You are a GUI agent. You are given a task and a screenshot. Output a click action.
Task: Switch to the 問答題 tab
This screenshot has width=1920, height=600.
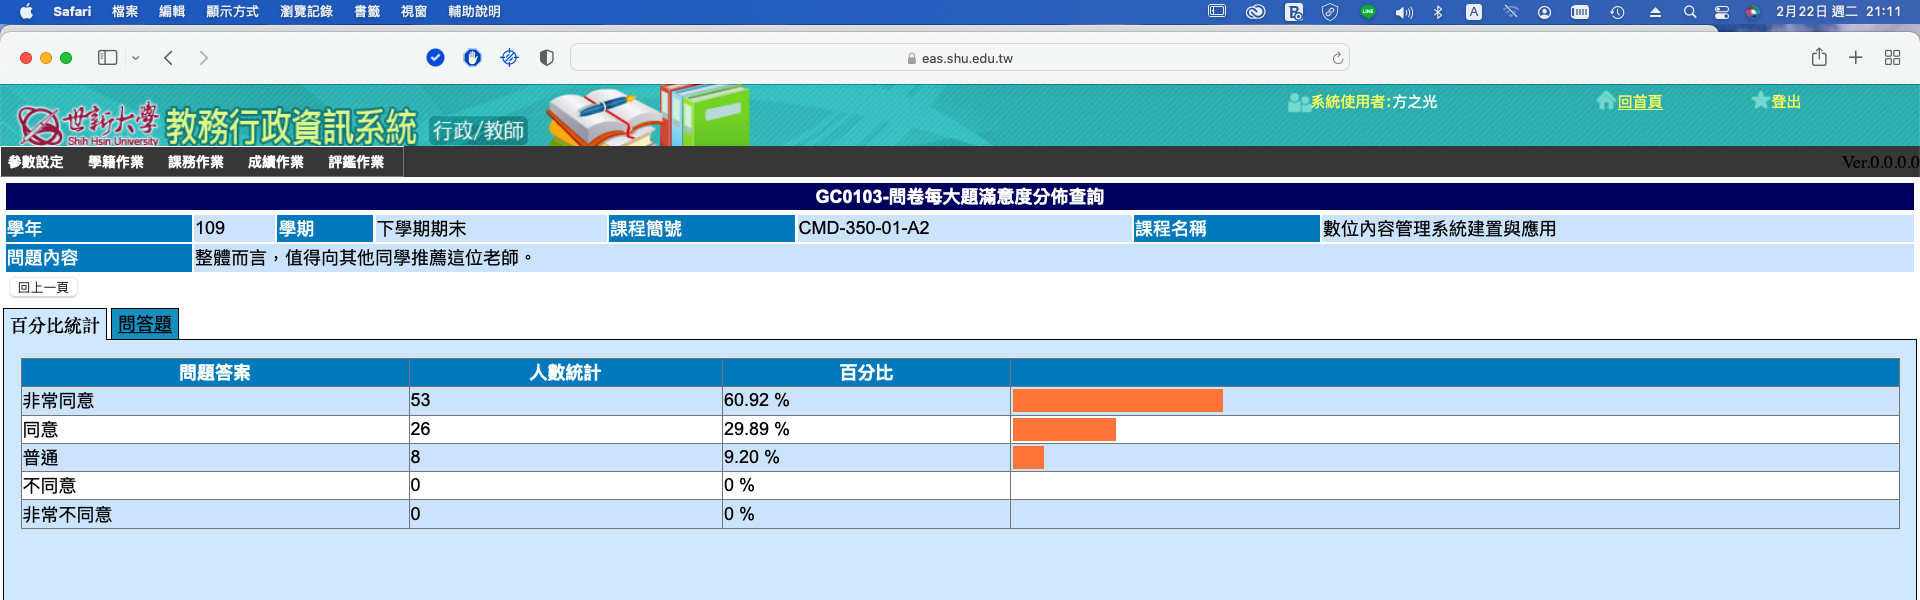click(145, 324)
